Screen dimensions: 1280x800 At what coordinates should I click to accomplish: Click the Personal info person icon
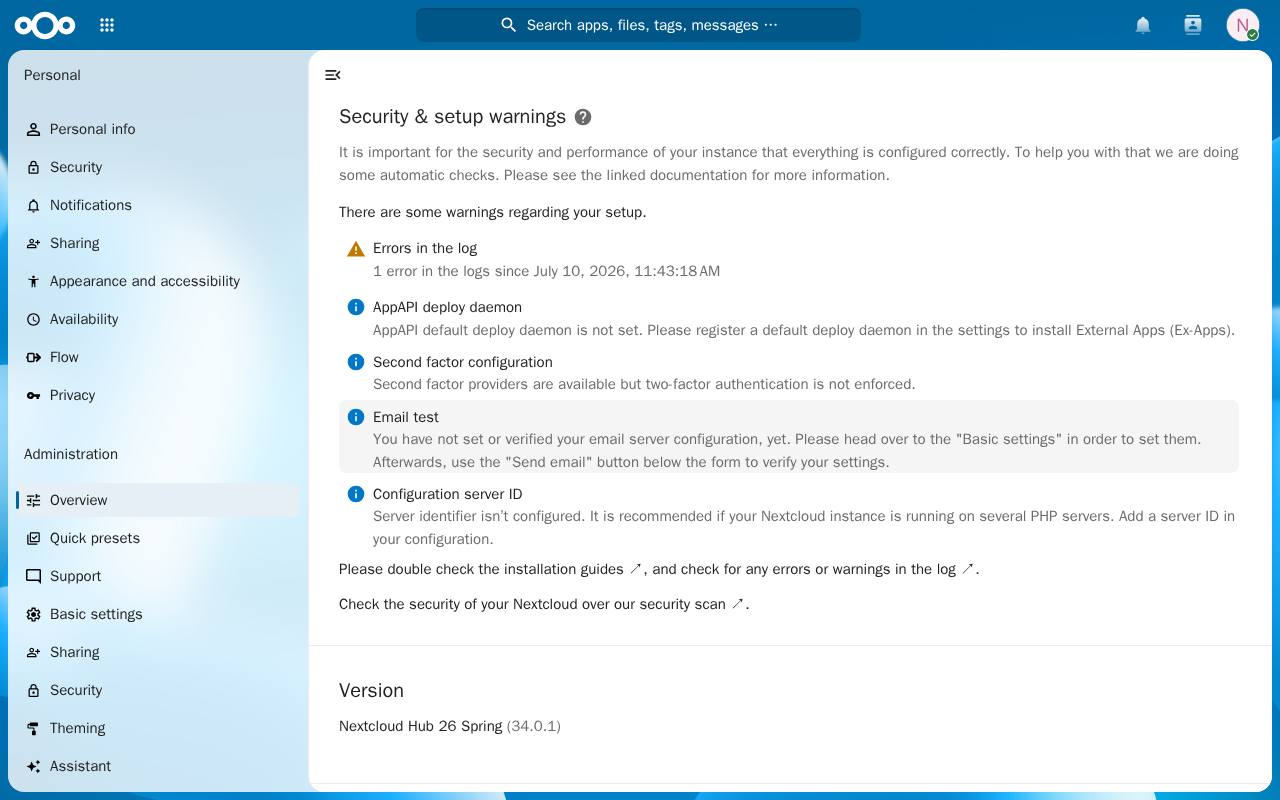click(34, 129)
